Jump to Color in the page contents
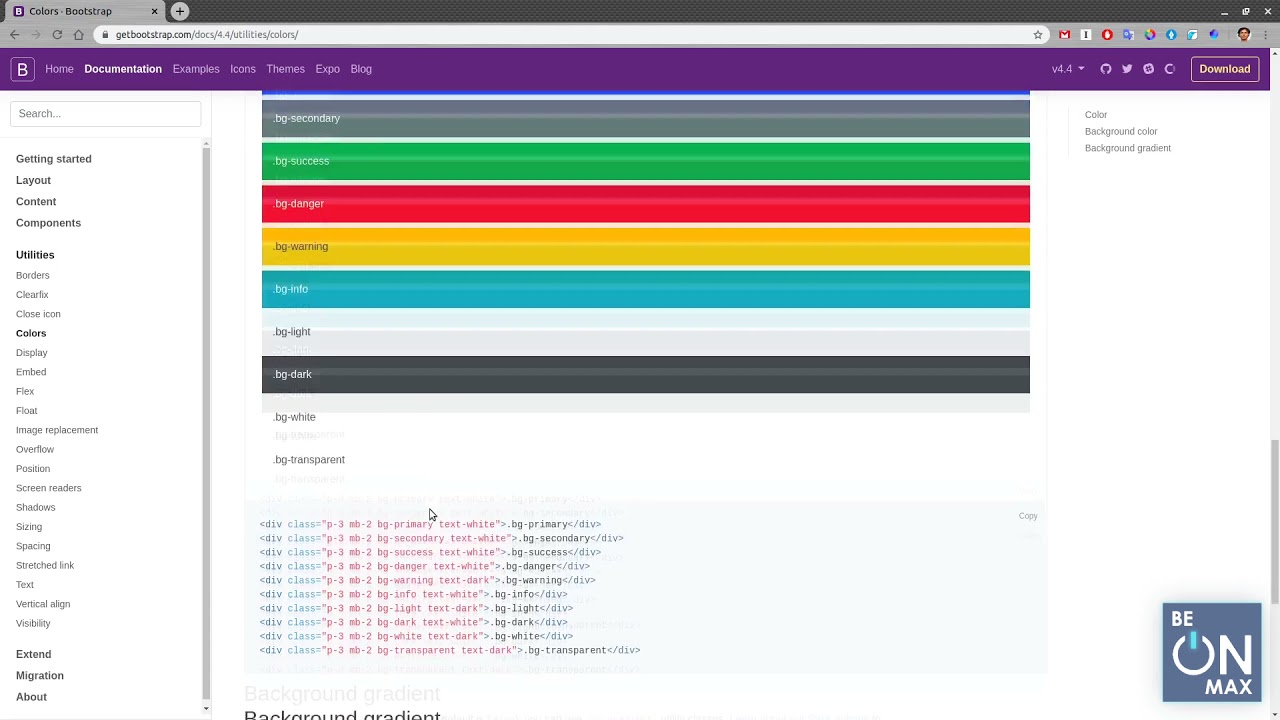 coord(1096,115)
